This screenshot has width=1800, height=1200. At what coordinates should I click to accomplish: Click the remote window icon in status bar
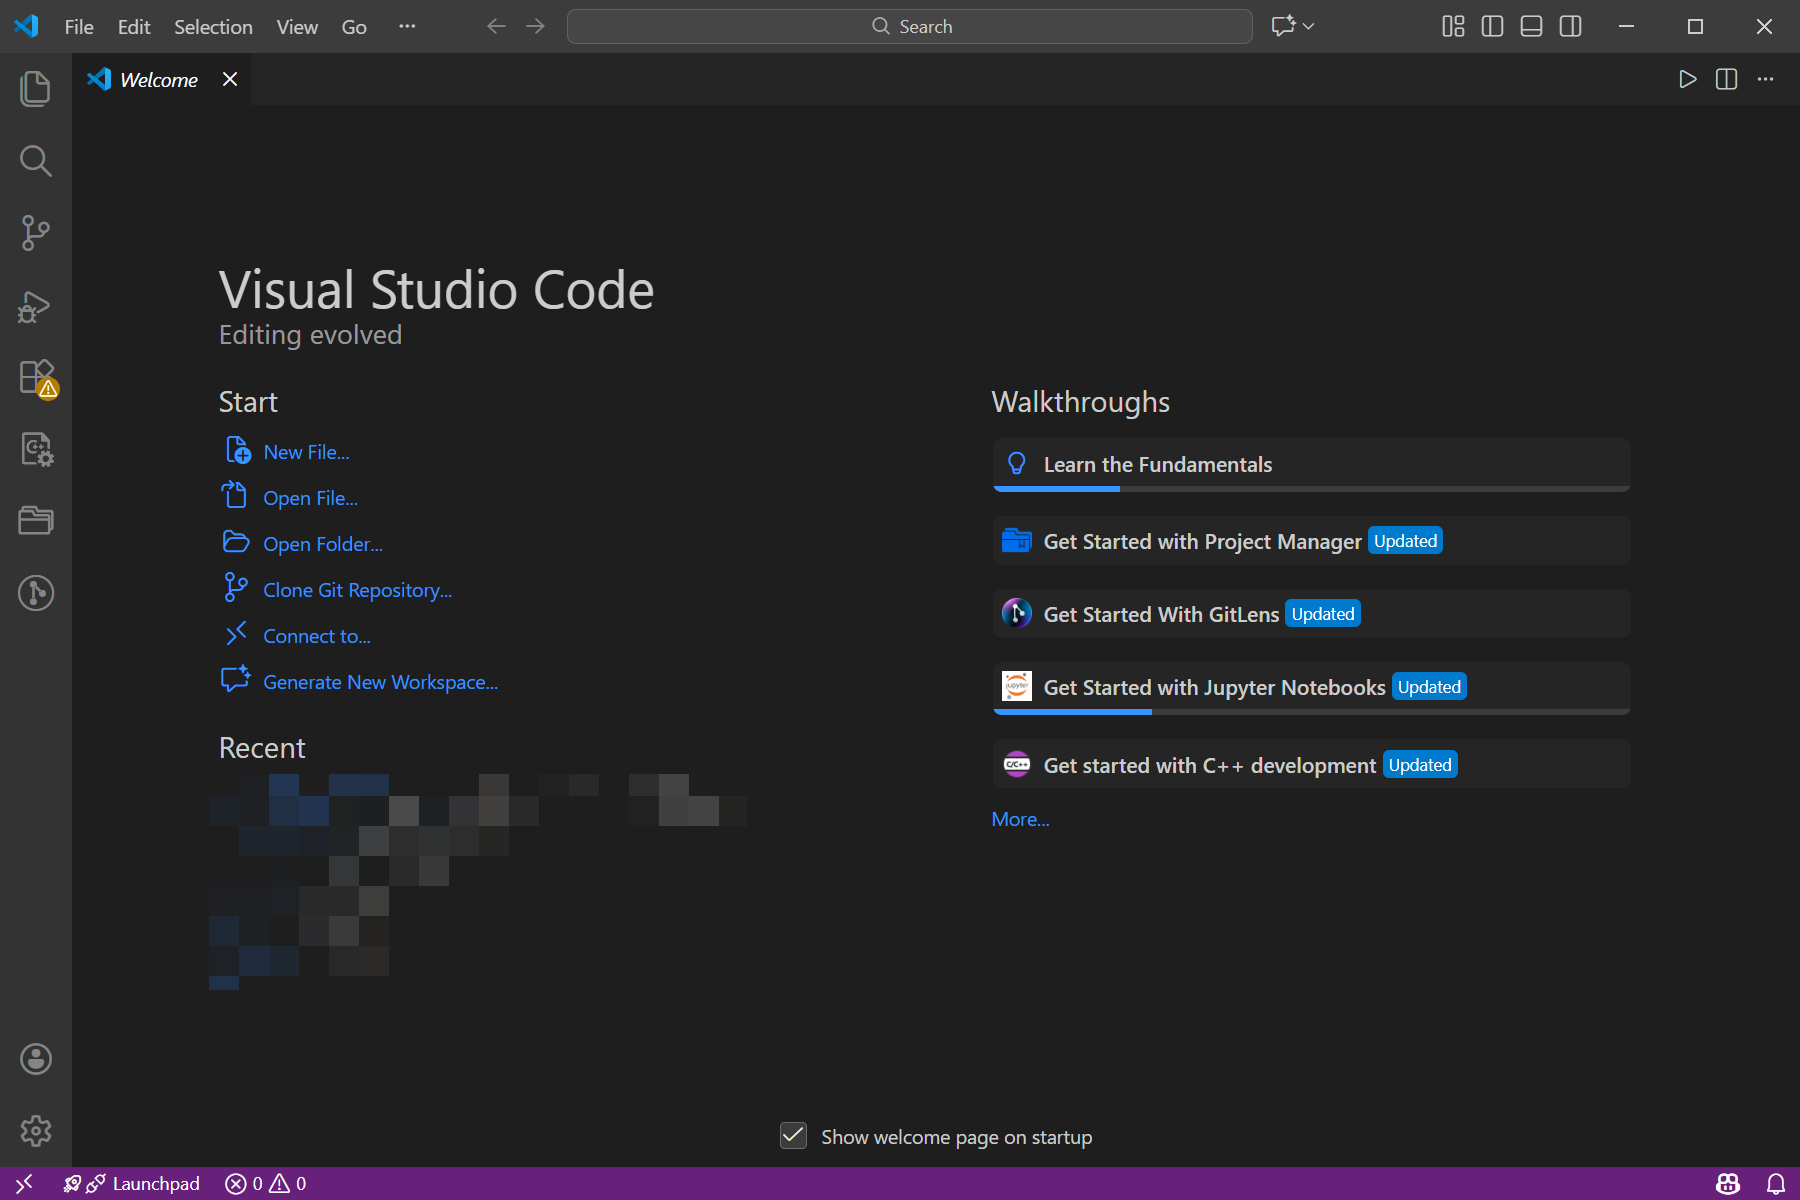tap(24, 1184)
